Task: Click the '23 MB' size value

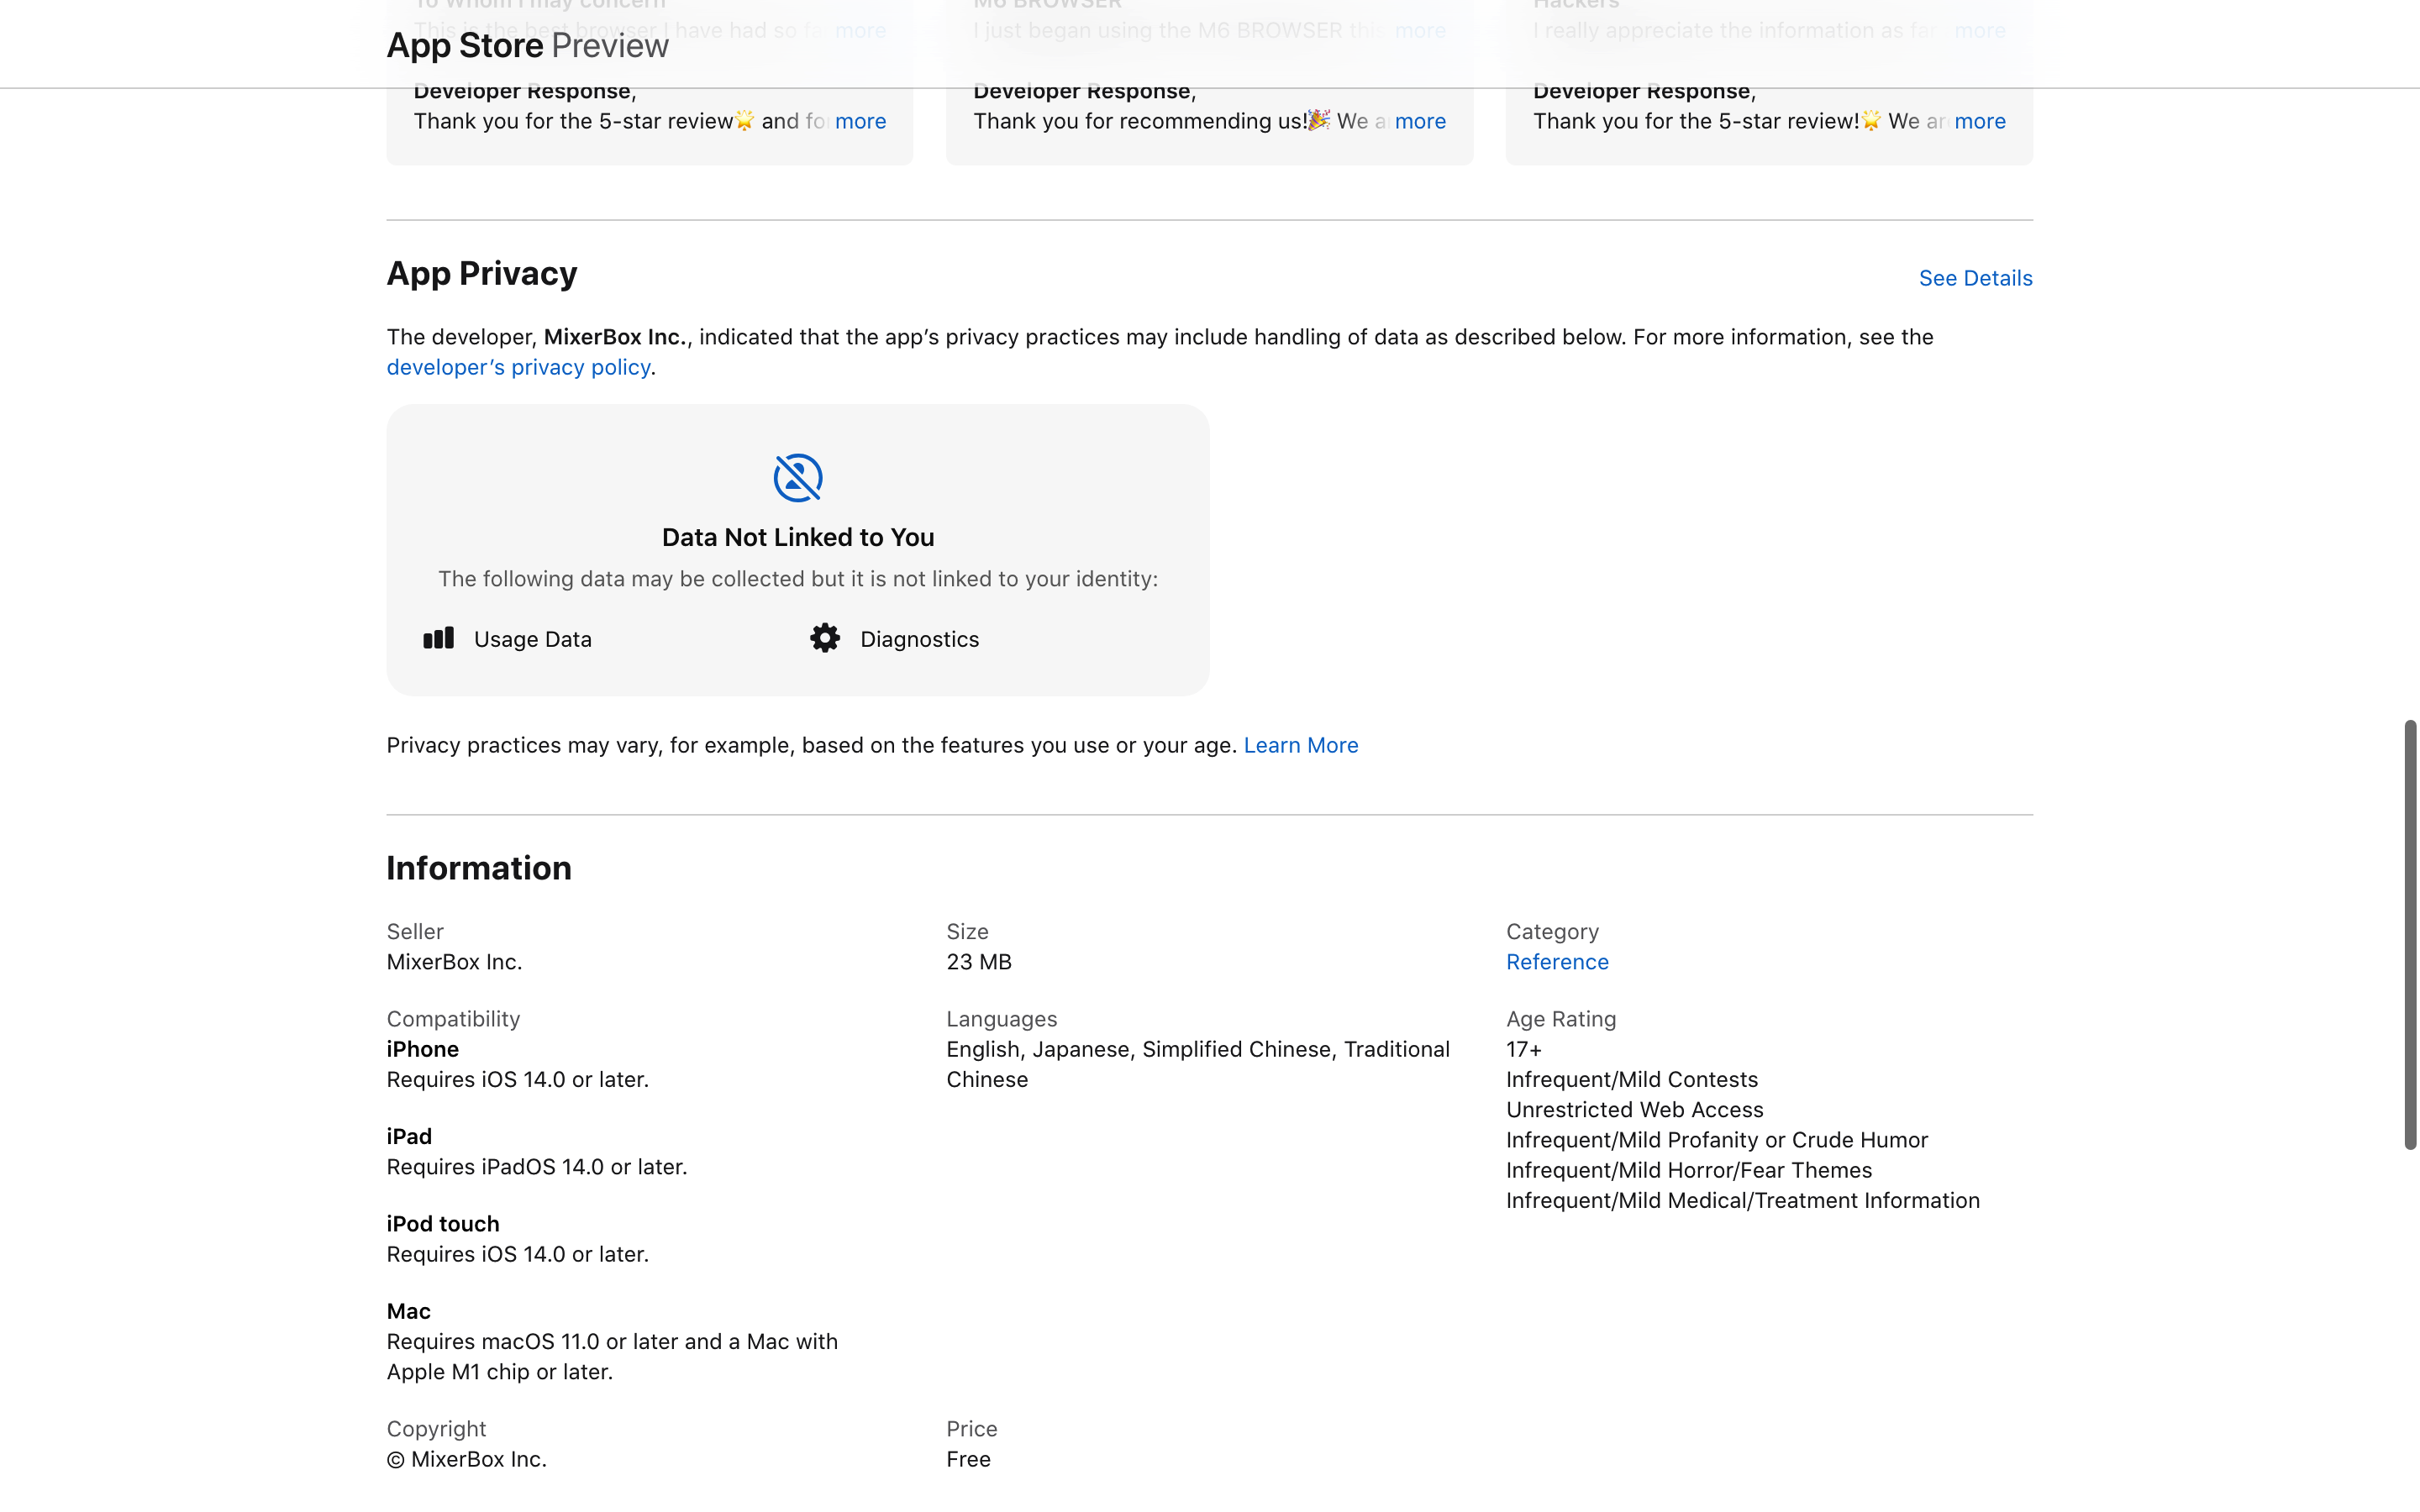Action: click(x=979, y=962)
